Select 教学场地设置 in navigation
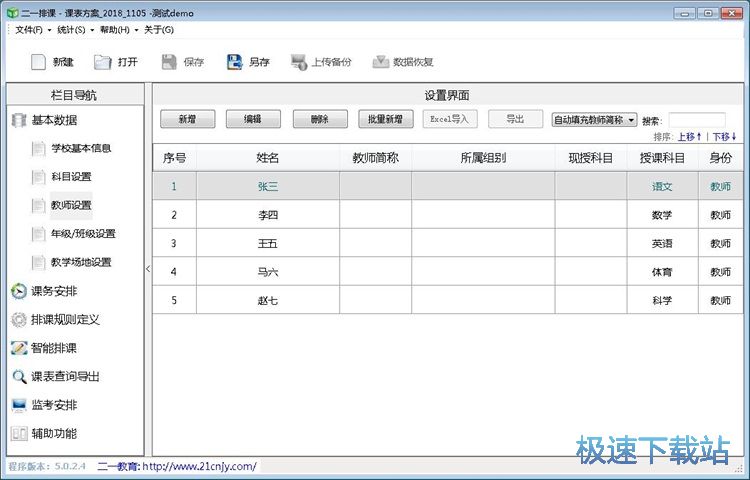 [x=81, y=262]
